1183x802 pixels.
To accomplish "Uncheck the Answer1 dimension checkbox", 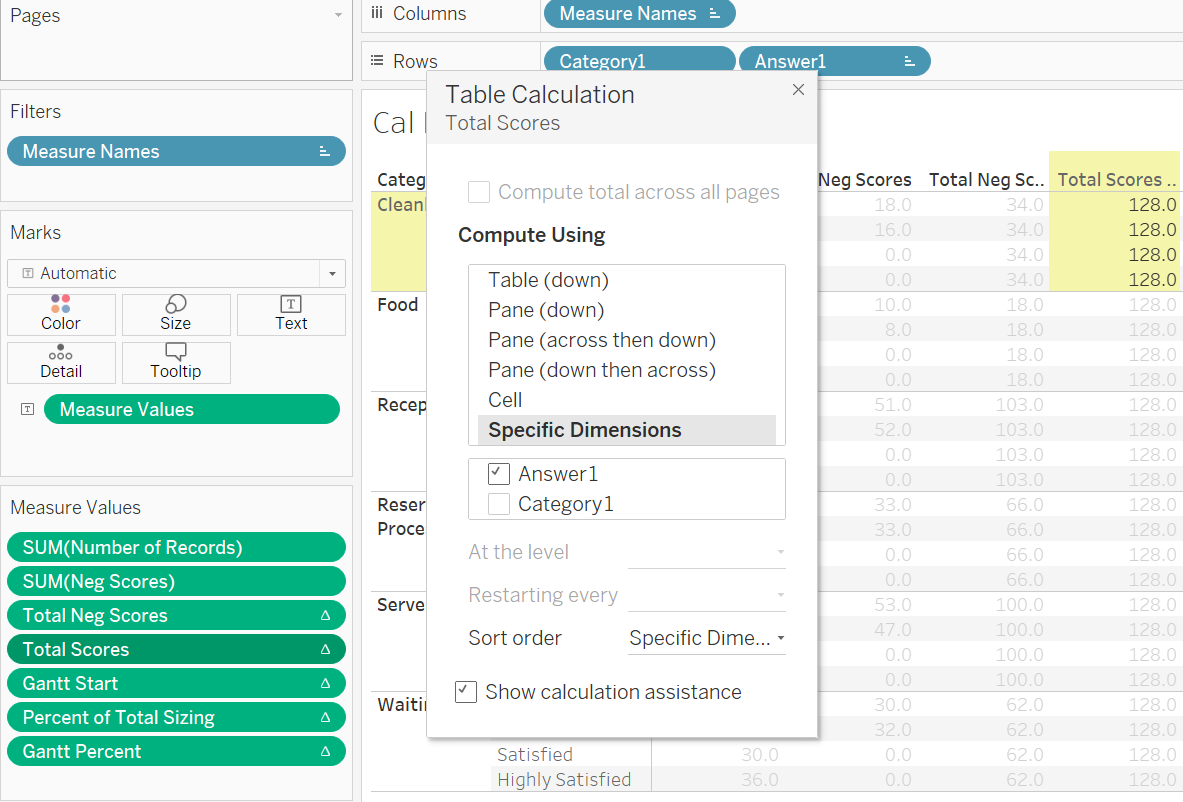I will tap(498, 474).
